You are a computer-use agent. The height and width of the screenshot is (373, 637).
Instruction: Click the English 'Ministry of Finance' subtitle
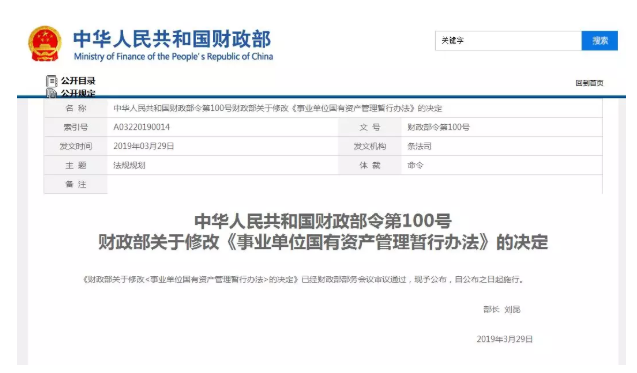(173, 56)
